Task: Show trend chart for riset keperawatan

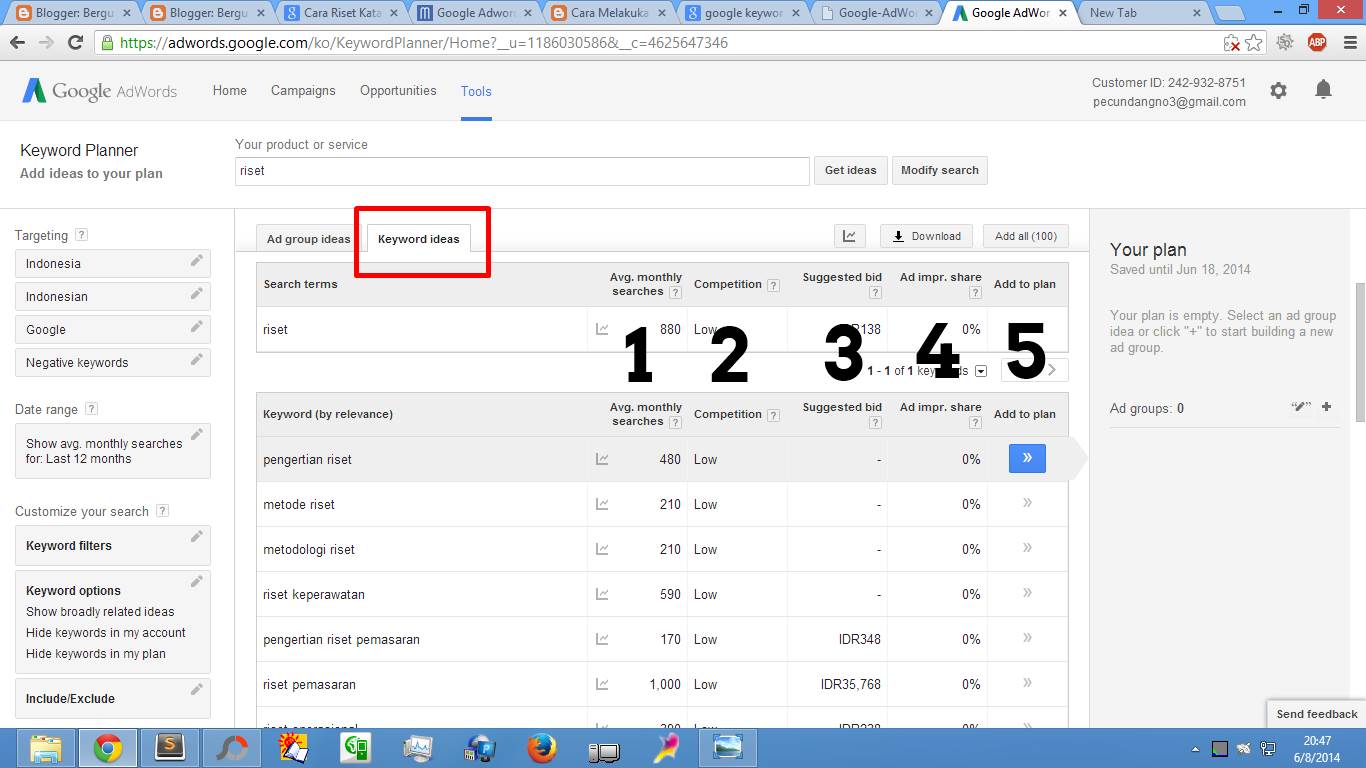Action: pyautogui.click(x=602, y=594)
